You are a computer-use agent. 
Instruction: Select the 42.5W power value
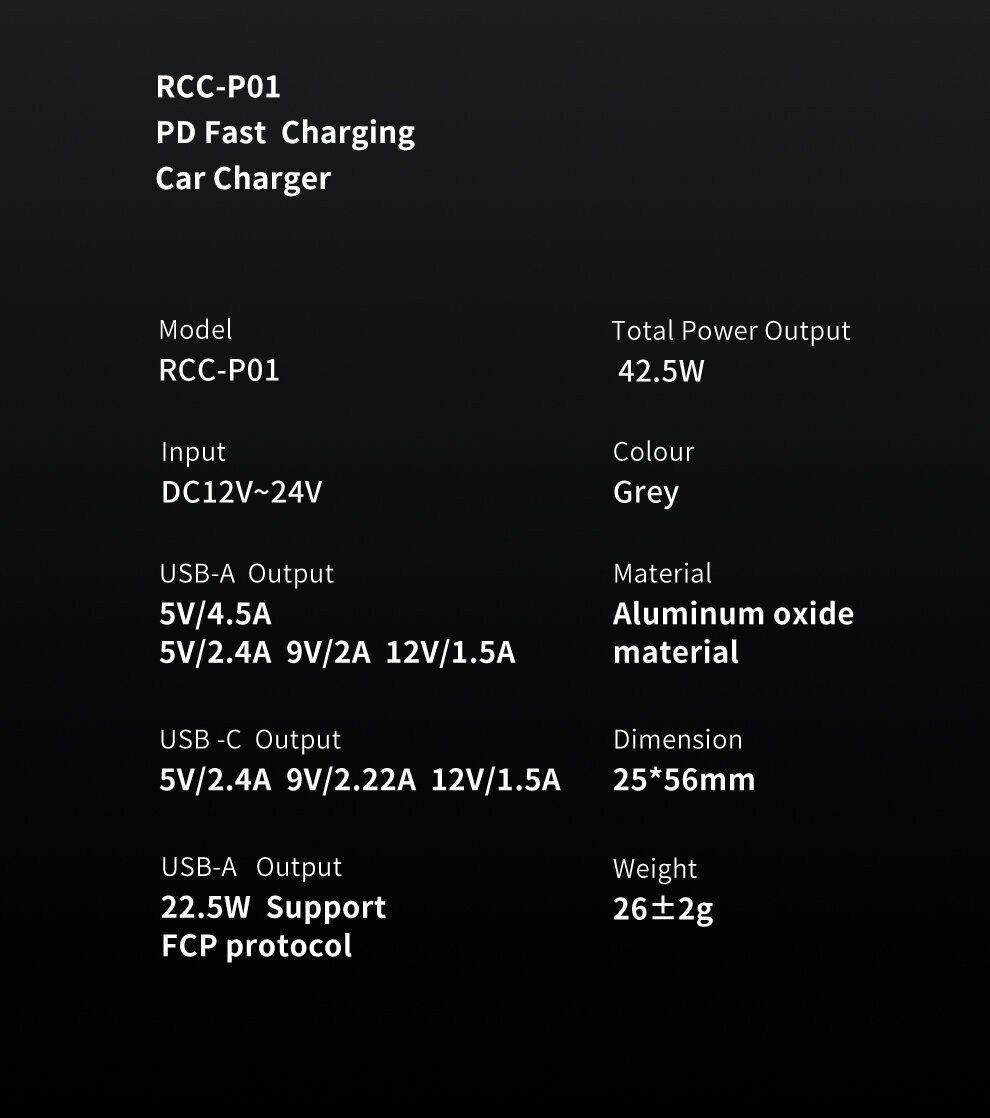click(661, 371)
